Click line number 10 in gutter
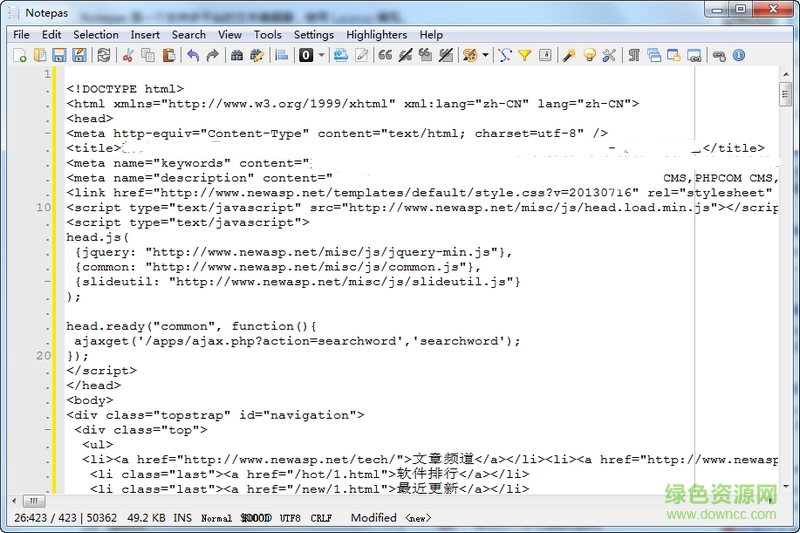This screenshot has width=800, height=533. tap(44, 208)
